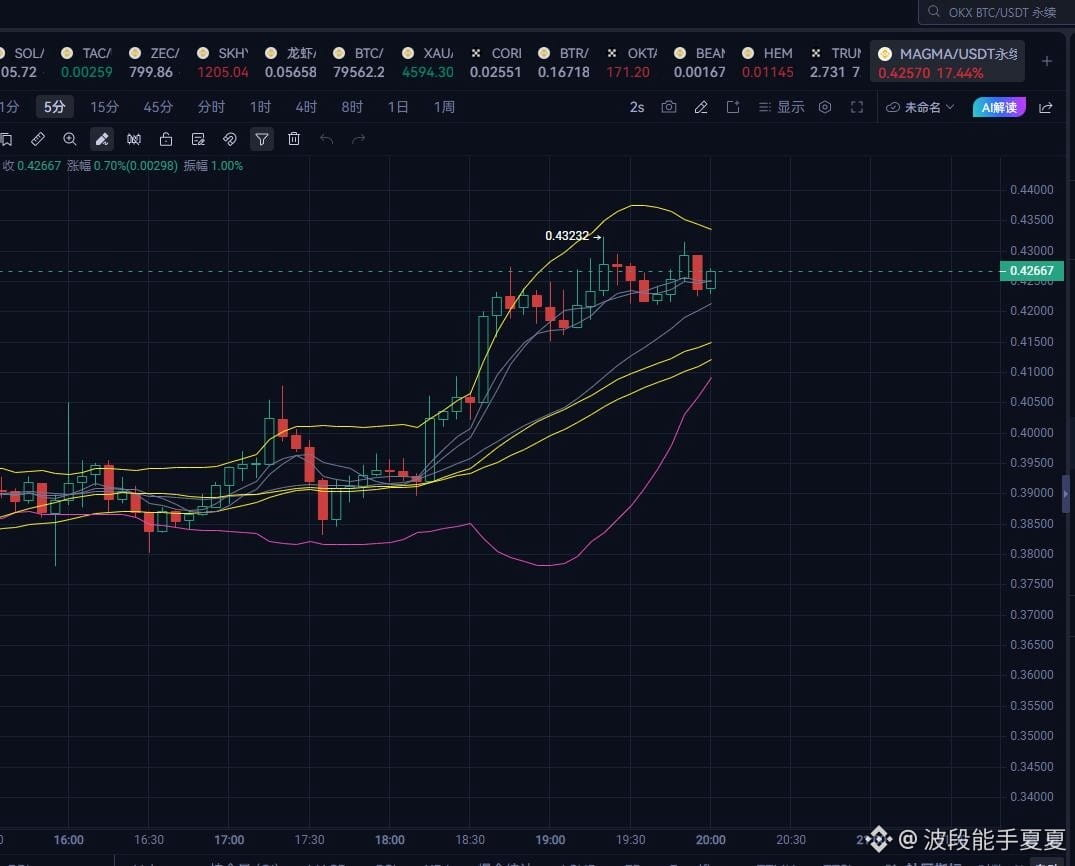Screen dimensions: 1075x866
Task: Open the note edit tool
Action: point(198,139)
